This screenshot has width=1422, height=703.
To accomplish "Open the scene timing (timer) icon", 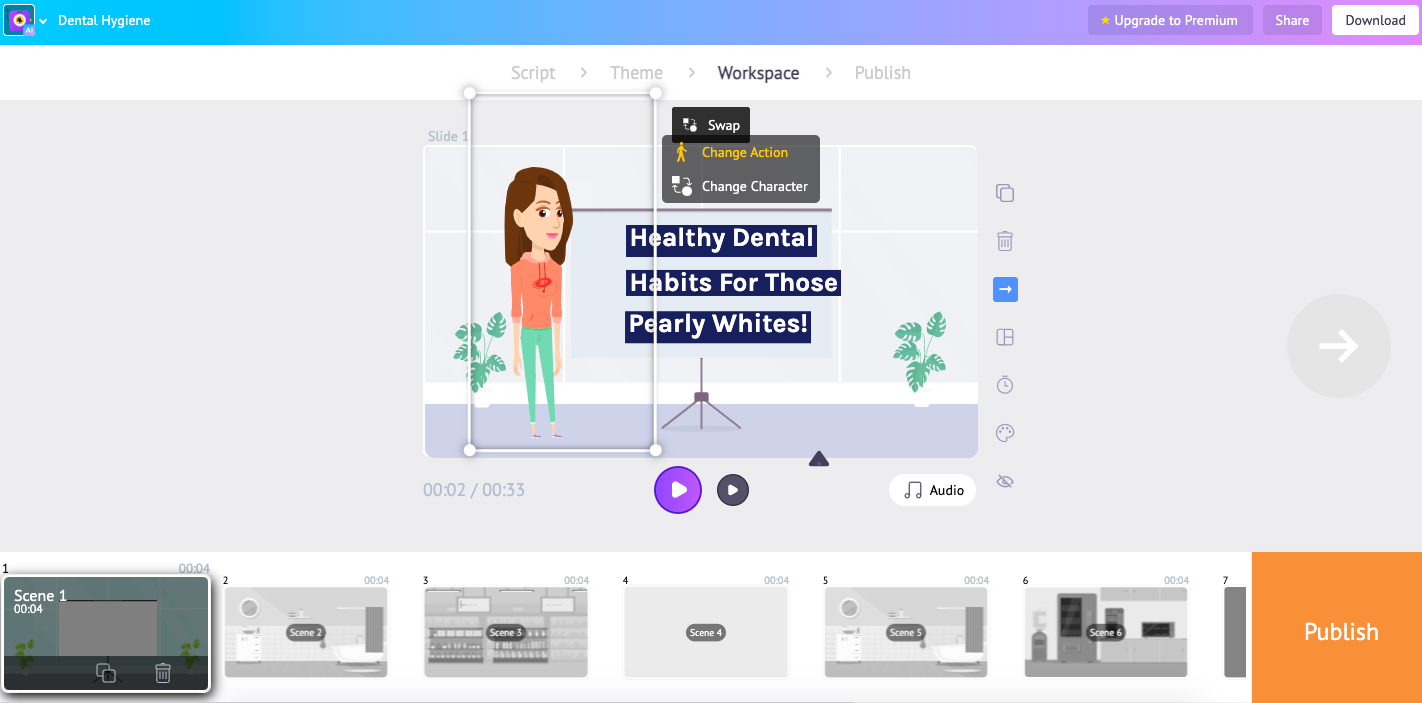I will 1004,384.
